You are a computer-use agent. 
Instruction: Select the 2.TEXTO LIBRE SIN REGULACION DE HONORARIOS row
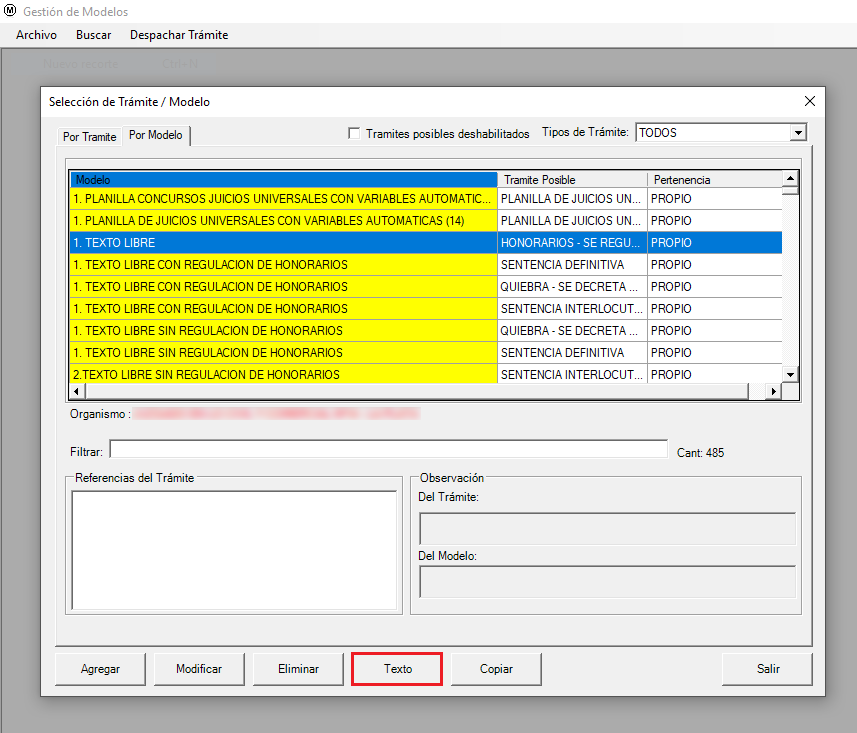[x=426, y=374]
